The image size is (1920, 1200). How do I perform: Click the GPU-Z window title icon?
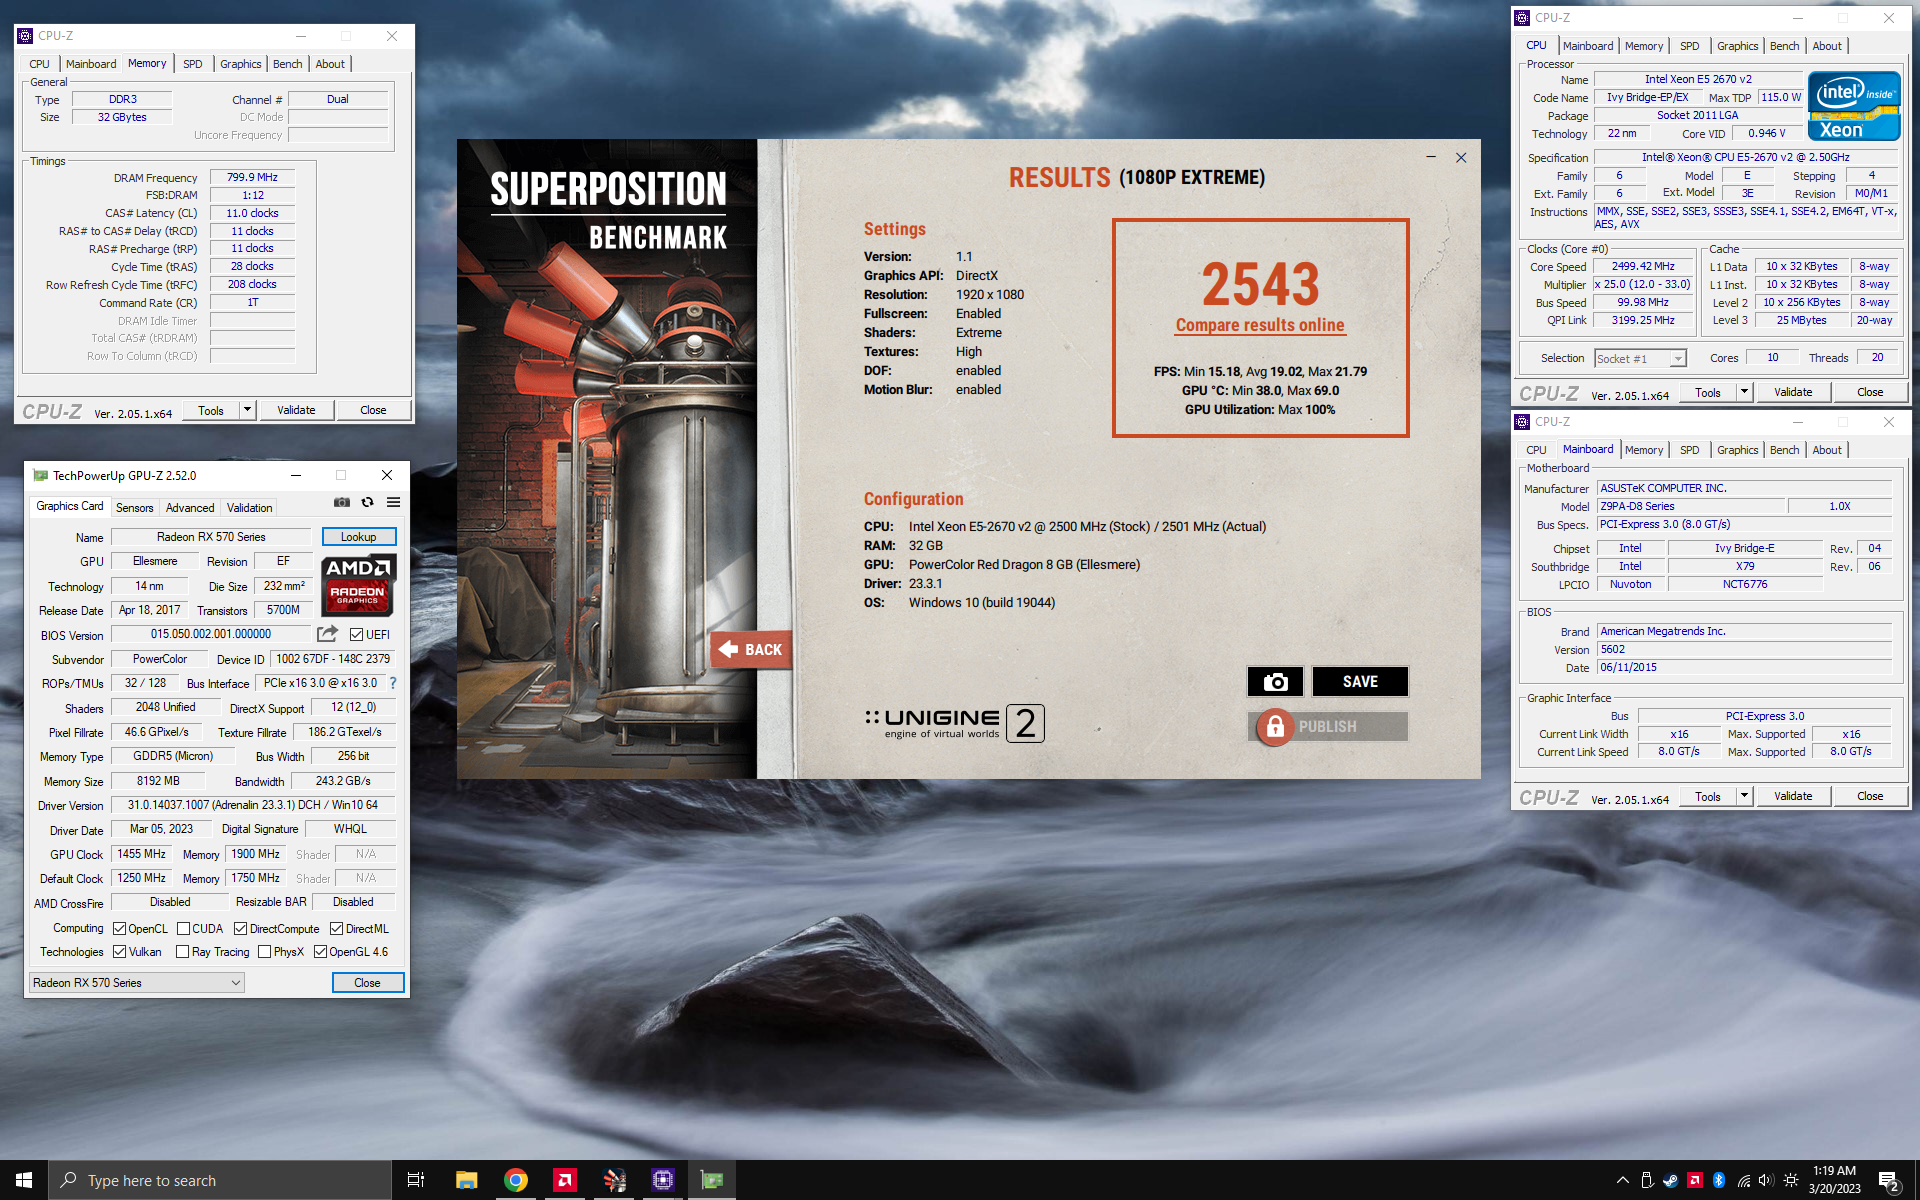[x=40, y=475]
